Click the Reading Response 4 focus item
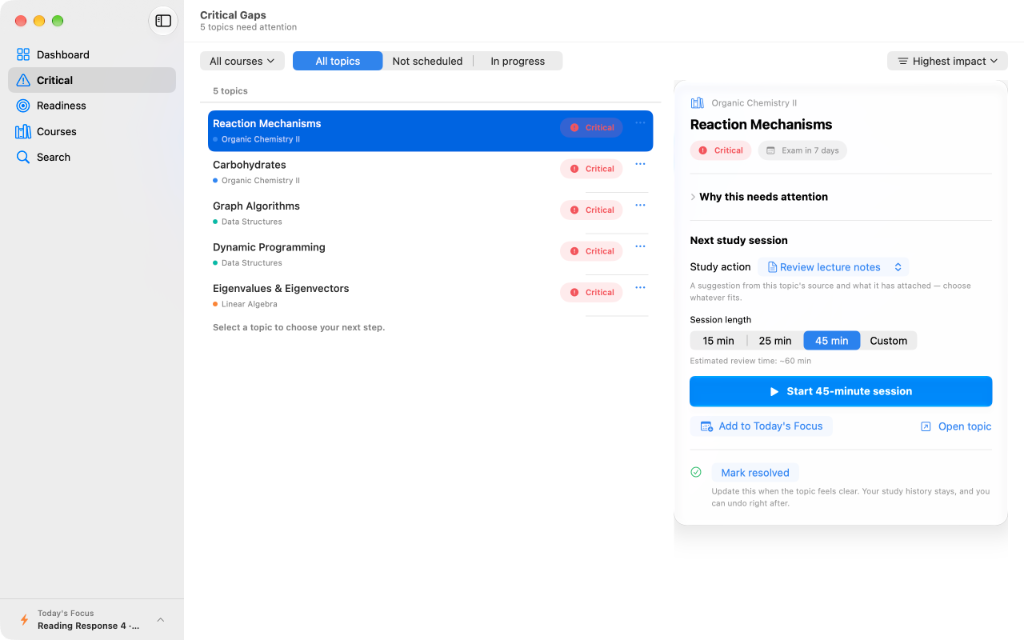Image resolution: width=1024 pixels, height=640 pixels. pyautogui.click(x=88, y=626)
